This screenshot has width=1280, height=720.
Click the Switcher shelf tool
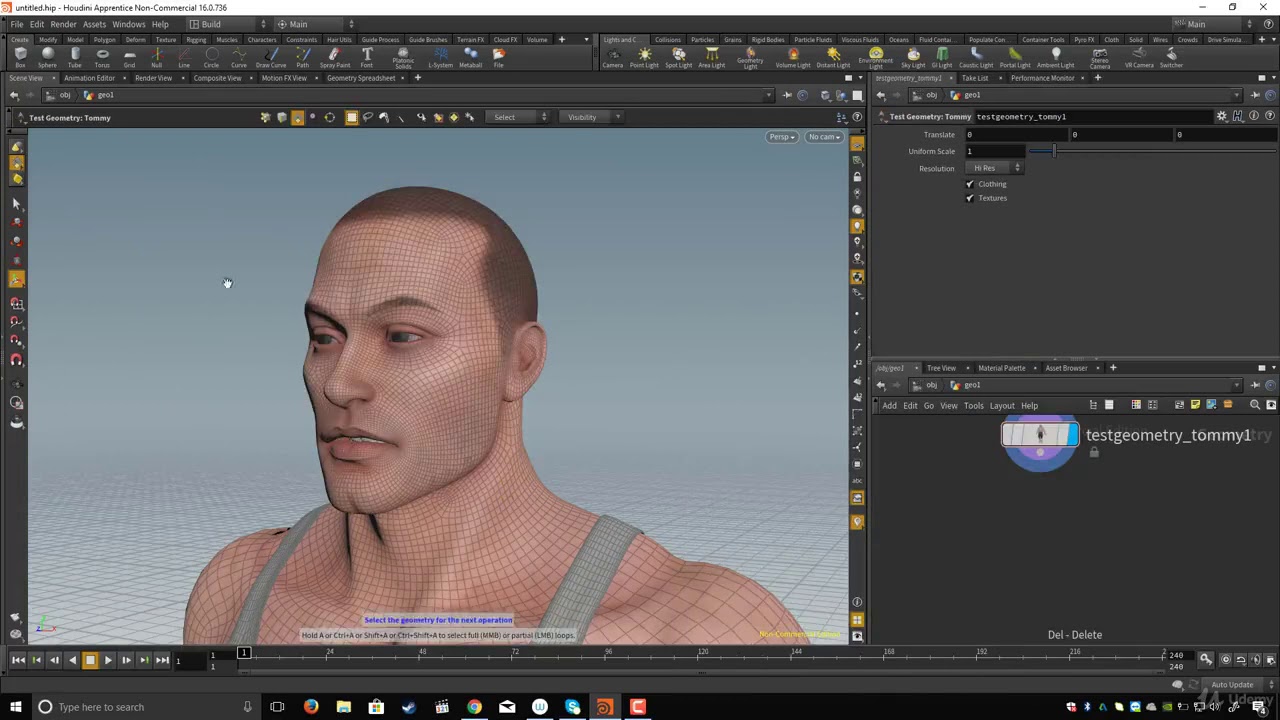1171,57
